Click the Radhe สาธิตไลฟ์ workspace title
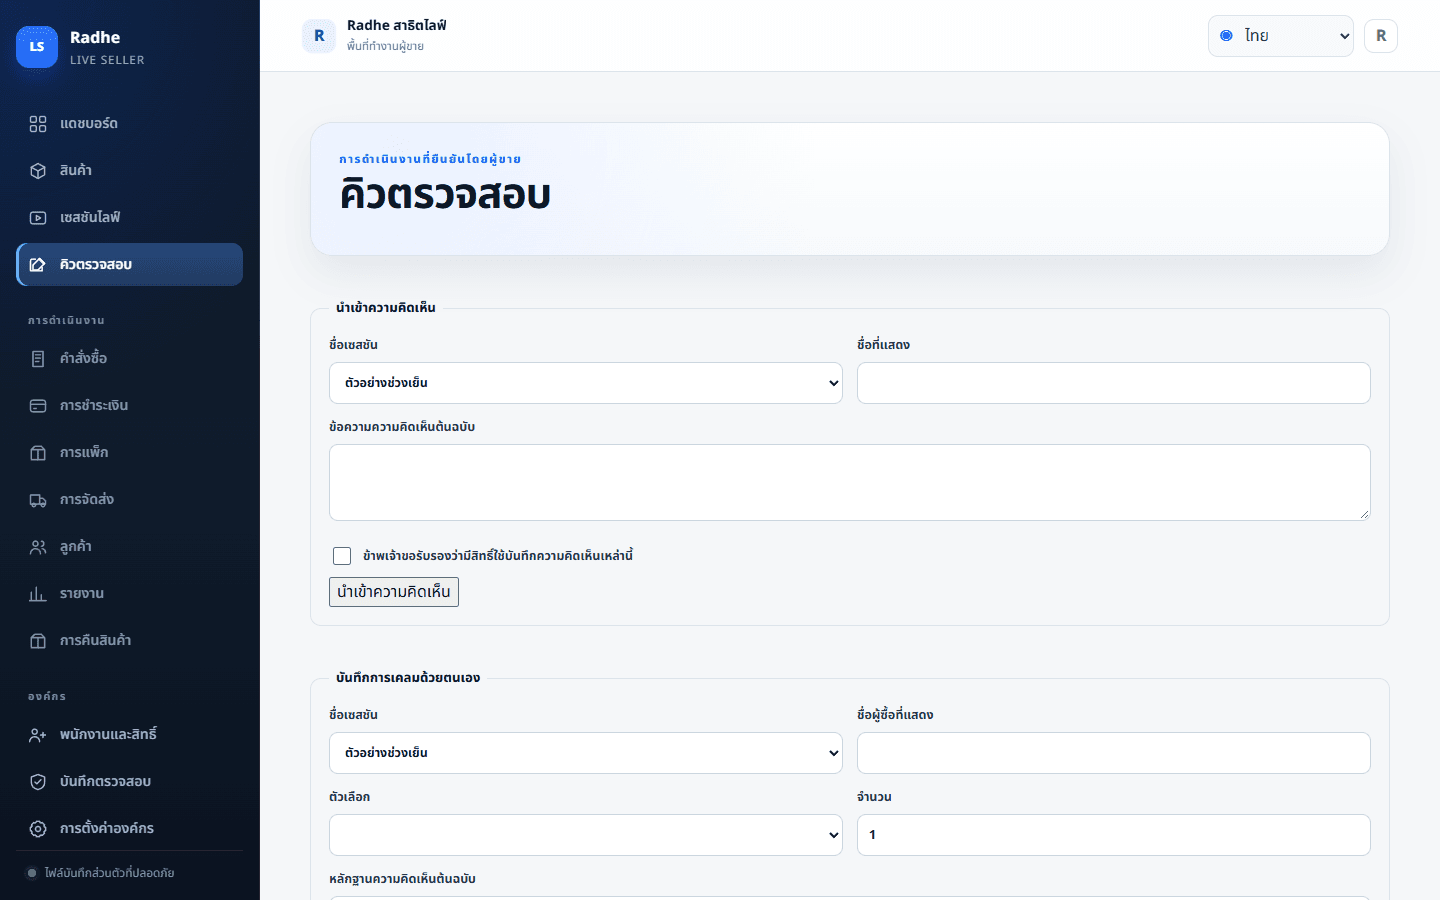The height and width of the screenshot is (900, 1440). point(397,26)
